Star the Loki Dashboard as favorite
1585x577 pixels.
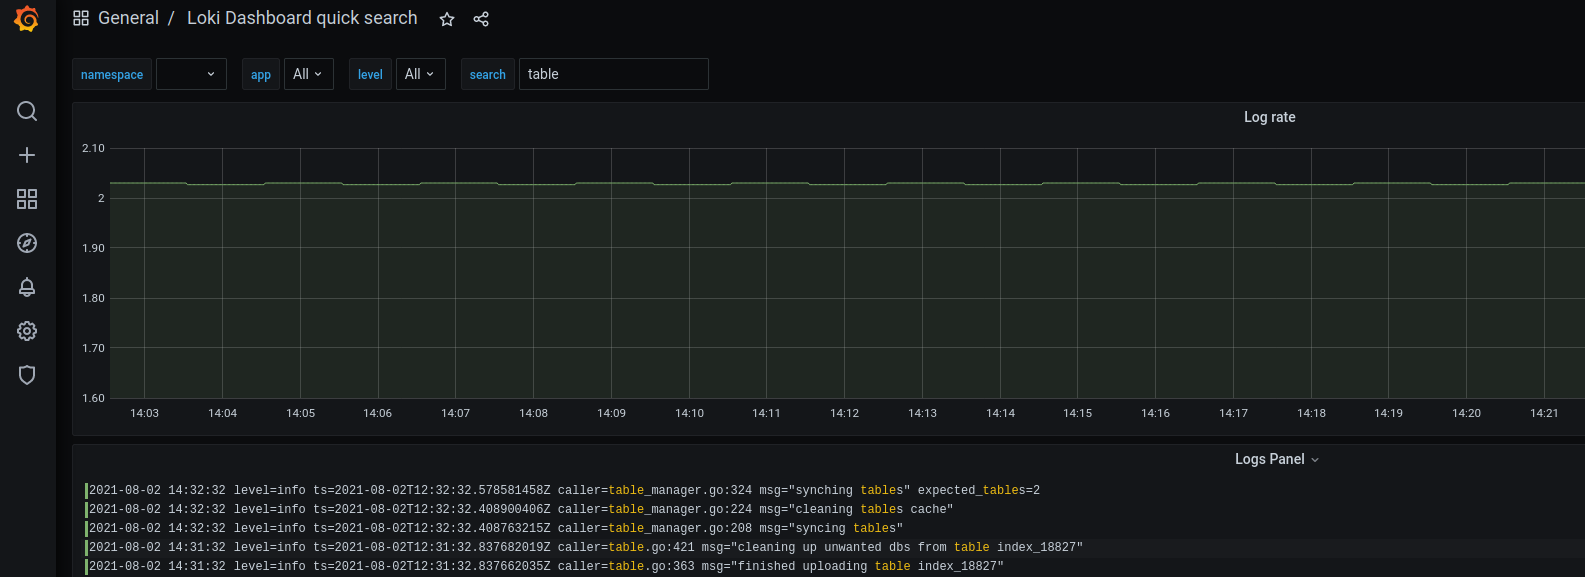point(447,19)
